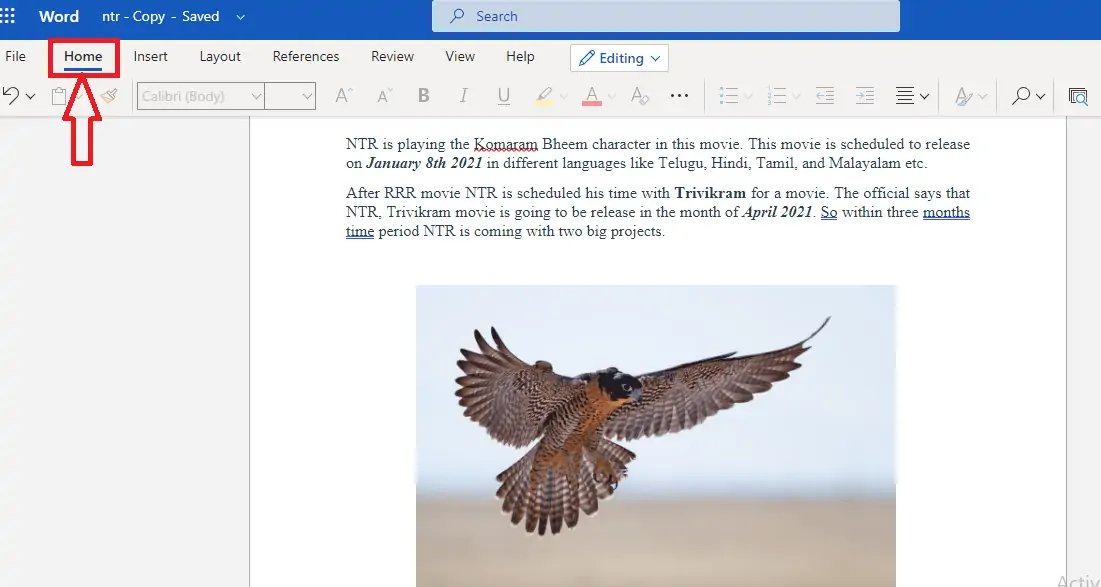Open the File menu
1101x587 pixels.
(x=15, y=57)
